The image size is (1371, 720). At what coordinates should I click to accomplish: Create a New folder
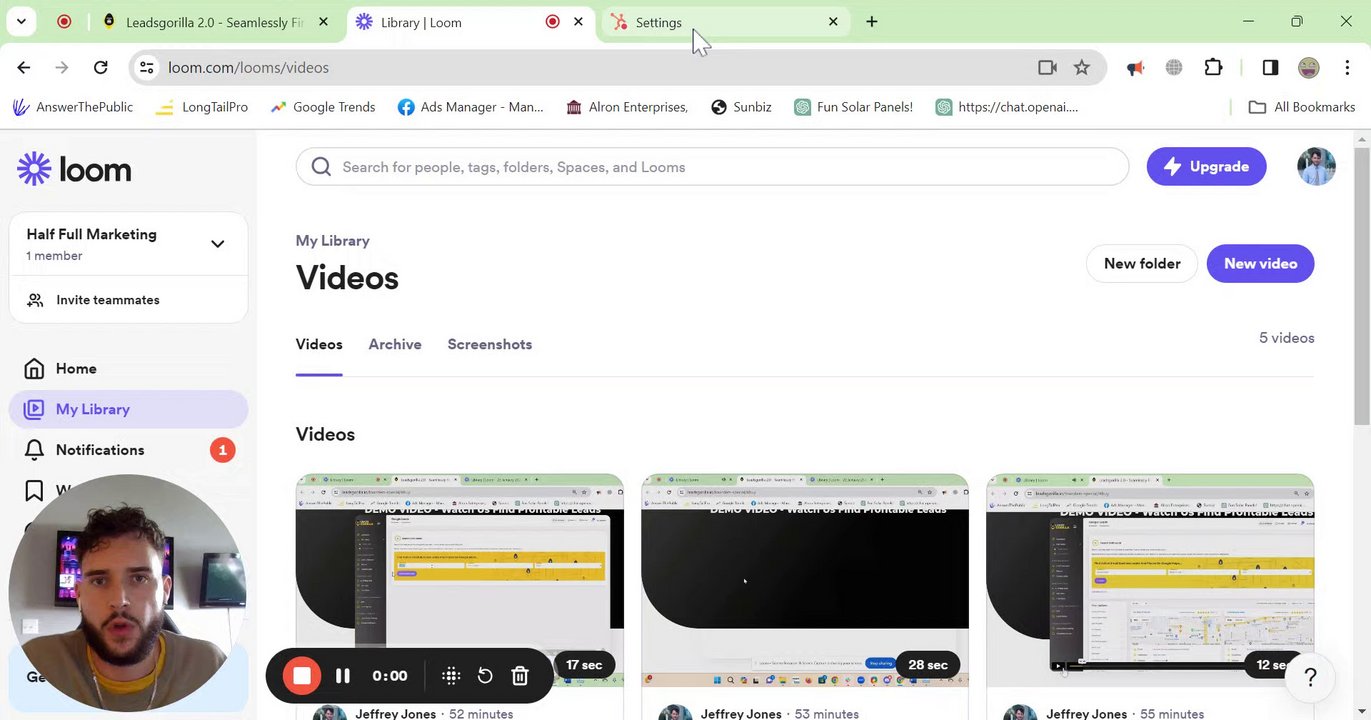(1142, 264)
